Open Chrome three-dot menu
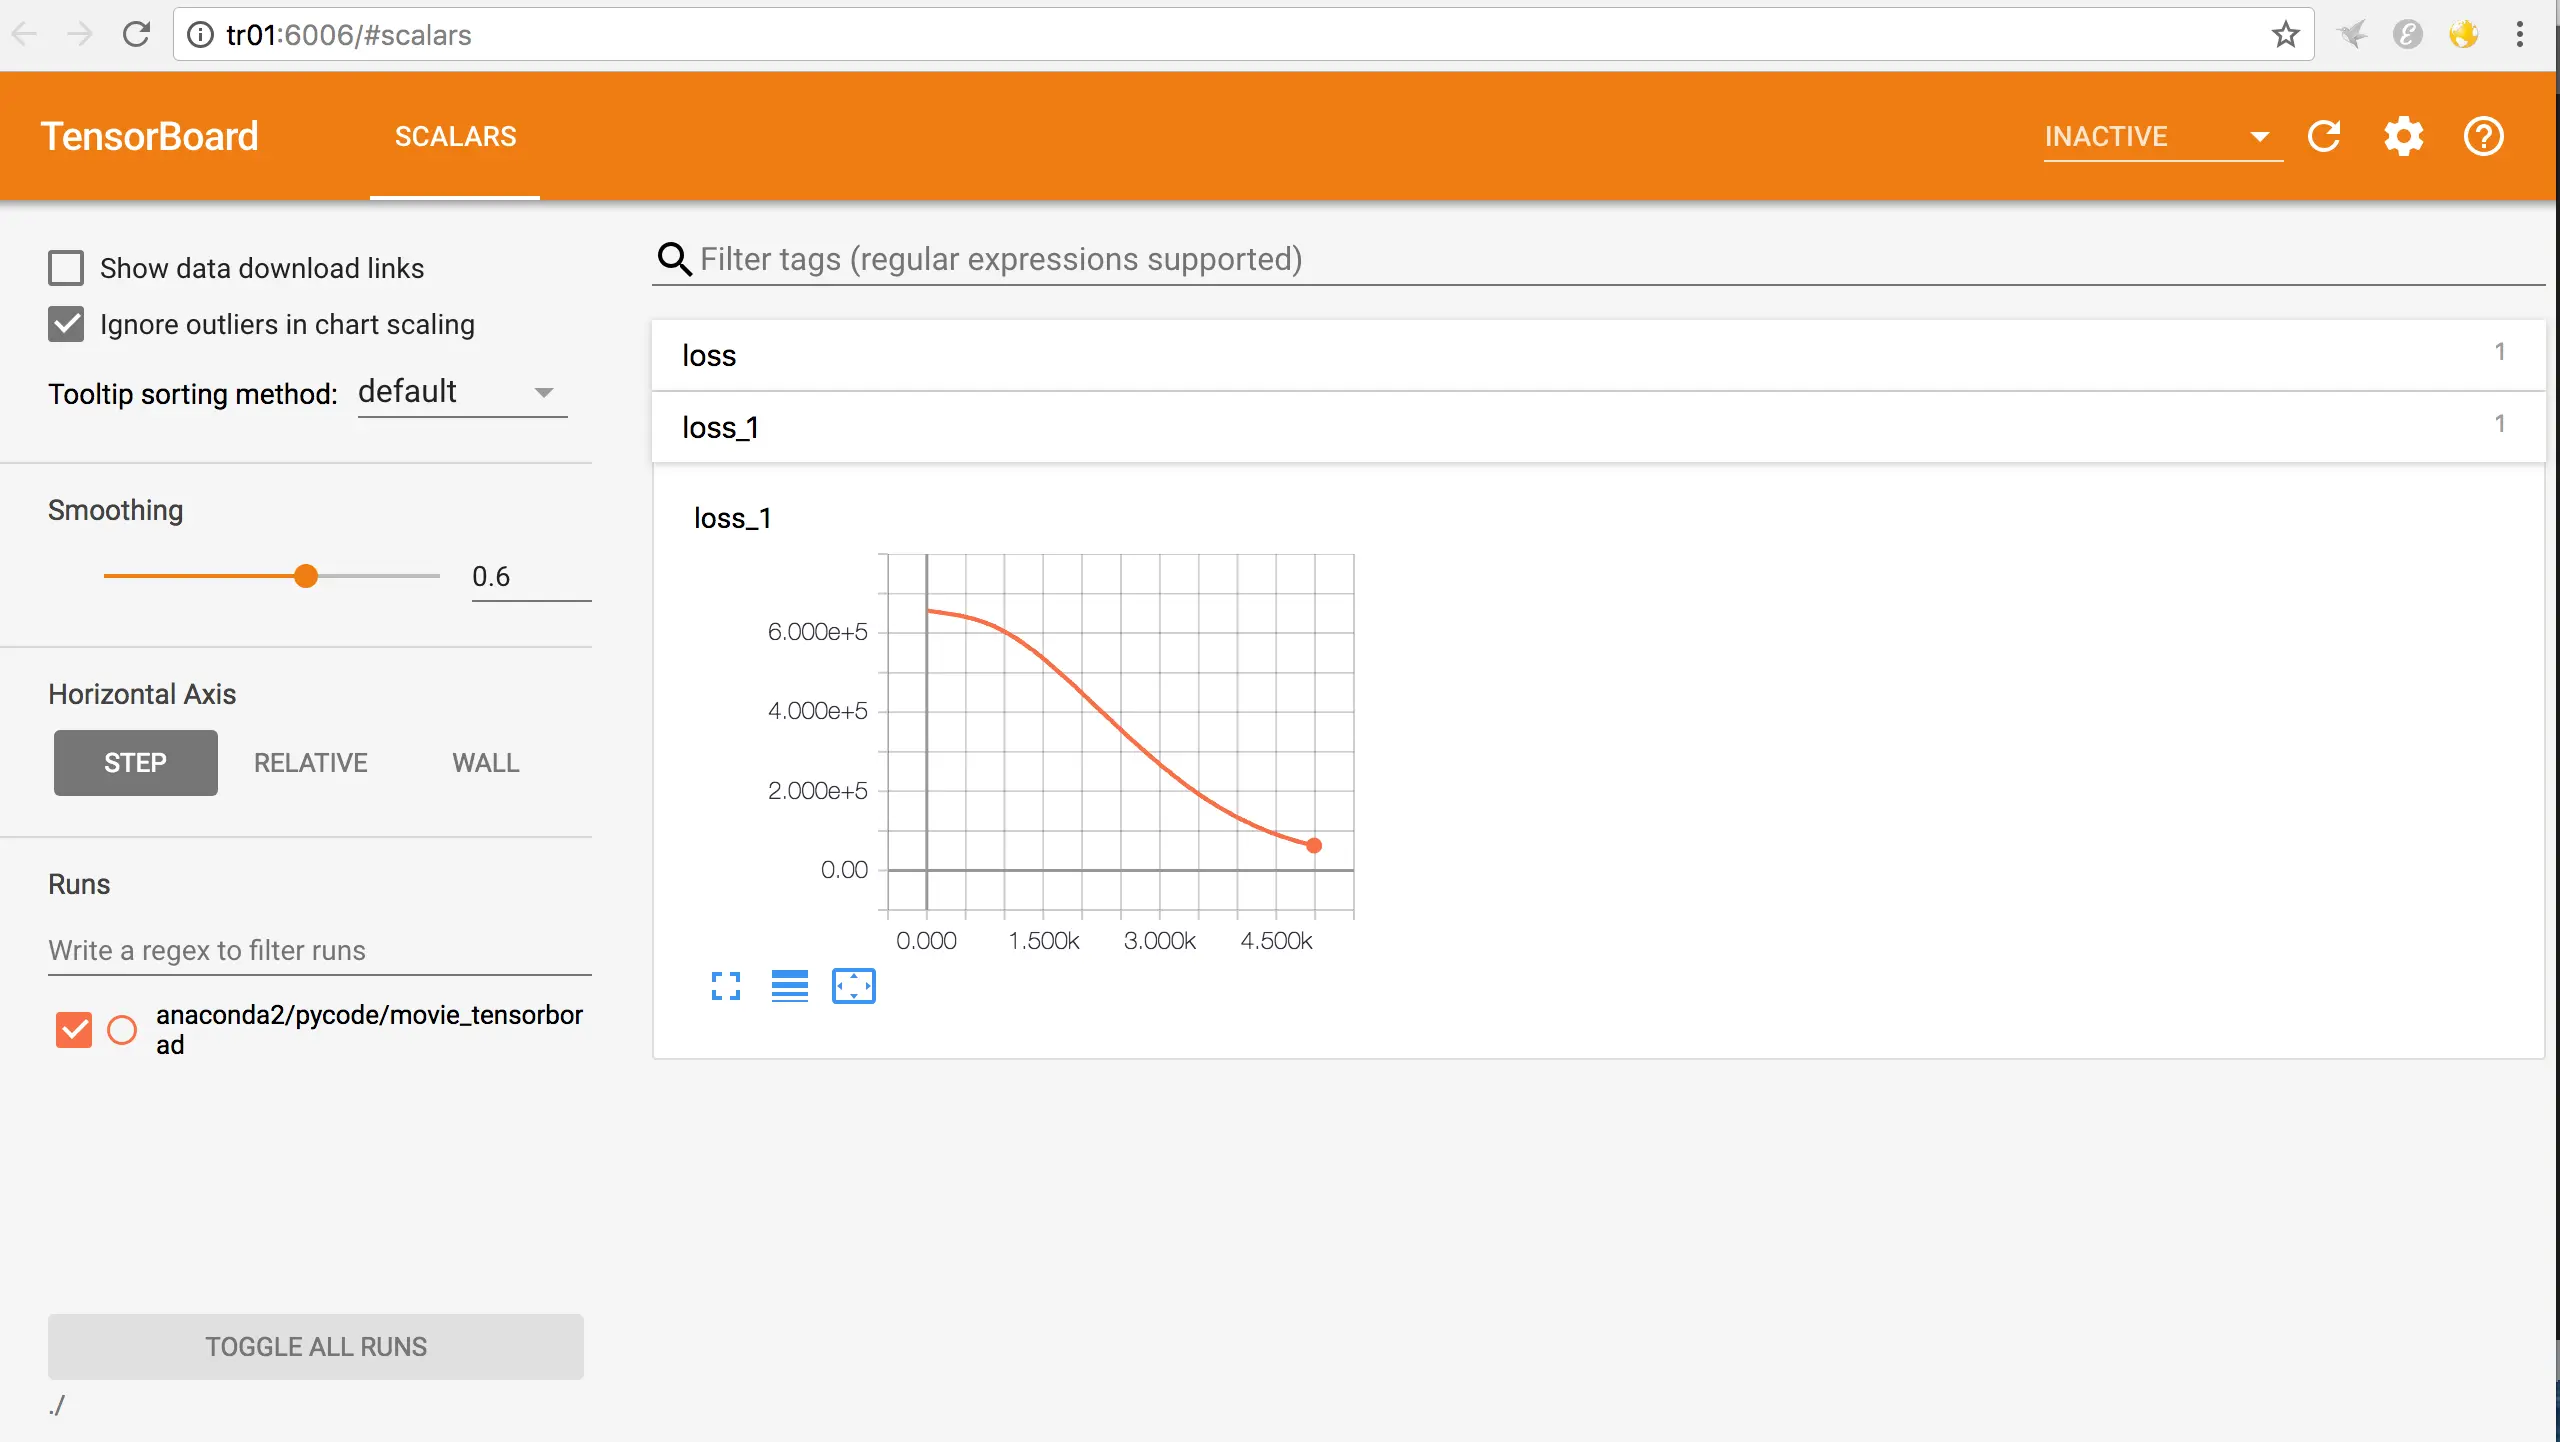The image size is (2560, 1442). pyautogui.click(x=2520, y=35)
